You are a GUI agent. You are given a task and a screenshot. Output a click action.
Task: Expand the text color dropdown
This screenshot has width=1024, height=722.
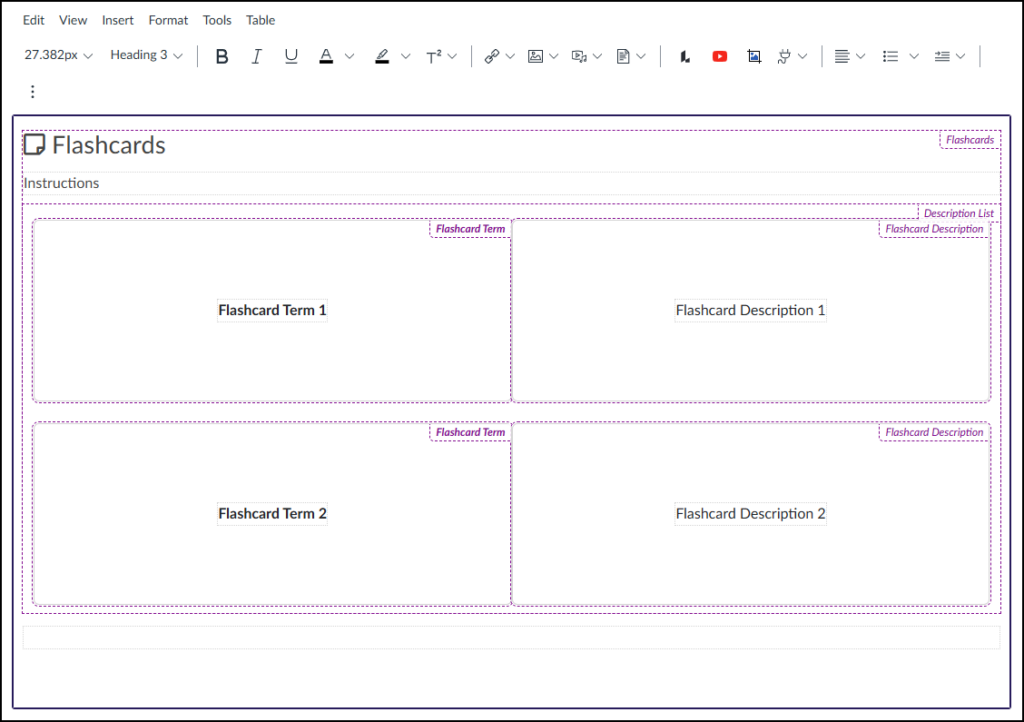(348, 56)
